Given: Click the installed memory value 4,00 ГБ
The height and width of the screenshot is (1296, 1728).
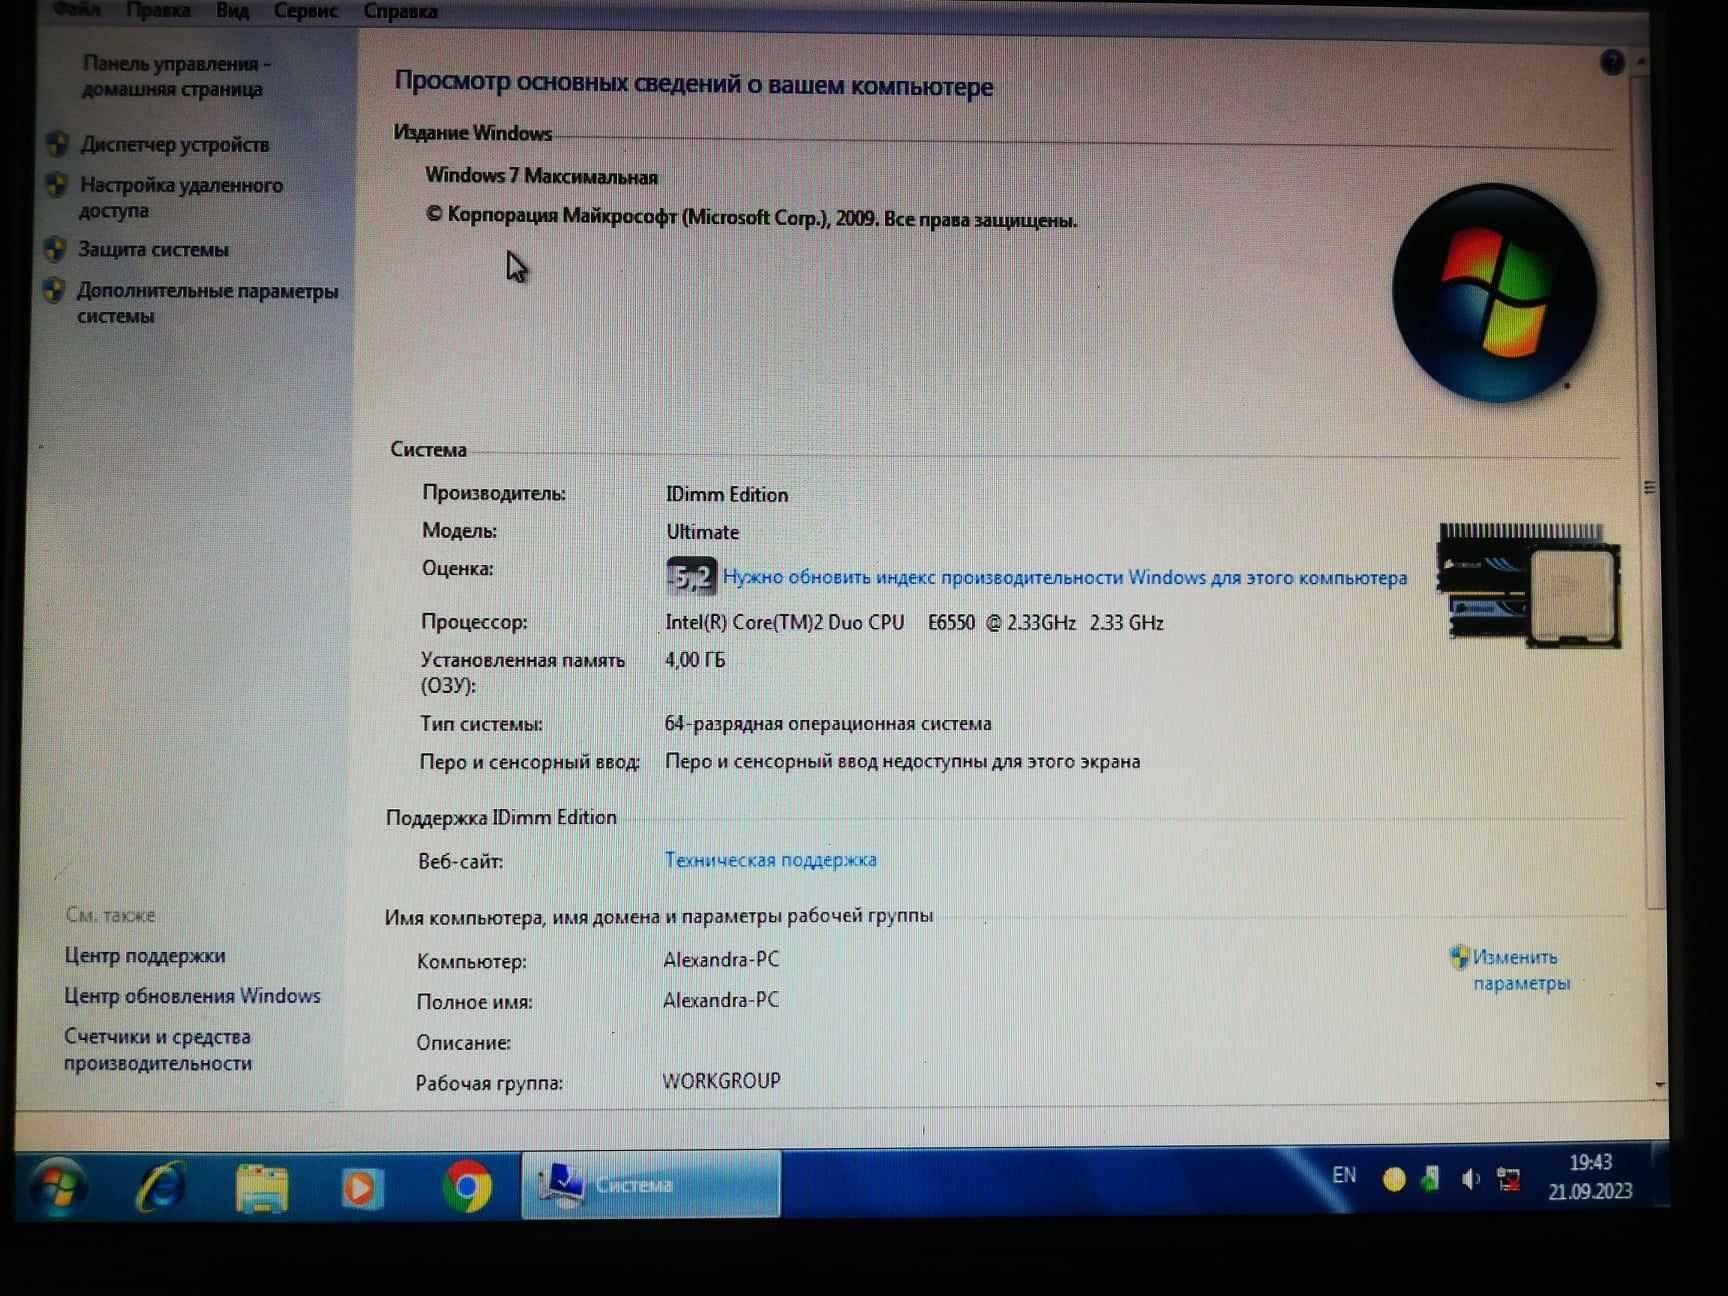Looking at the screenshot, I should click(x=695, y=660).
